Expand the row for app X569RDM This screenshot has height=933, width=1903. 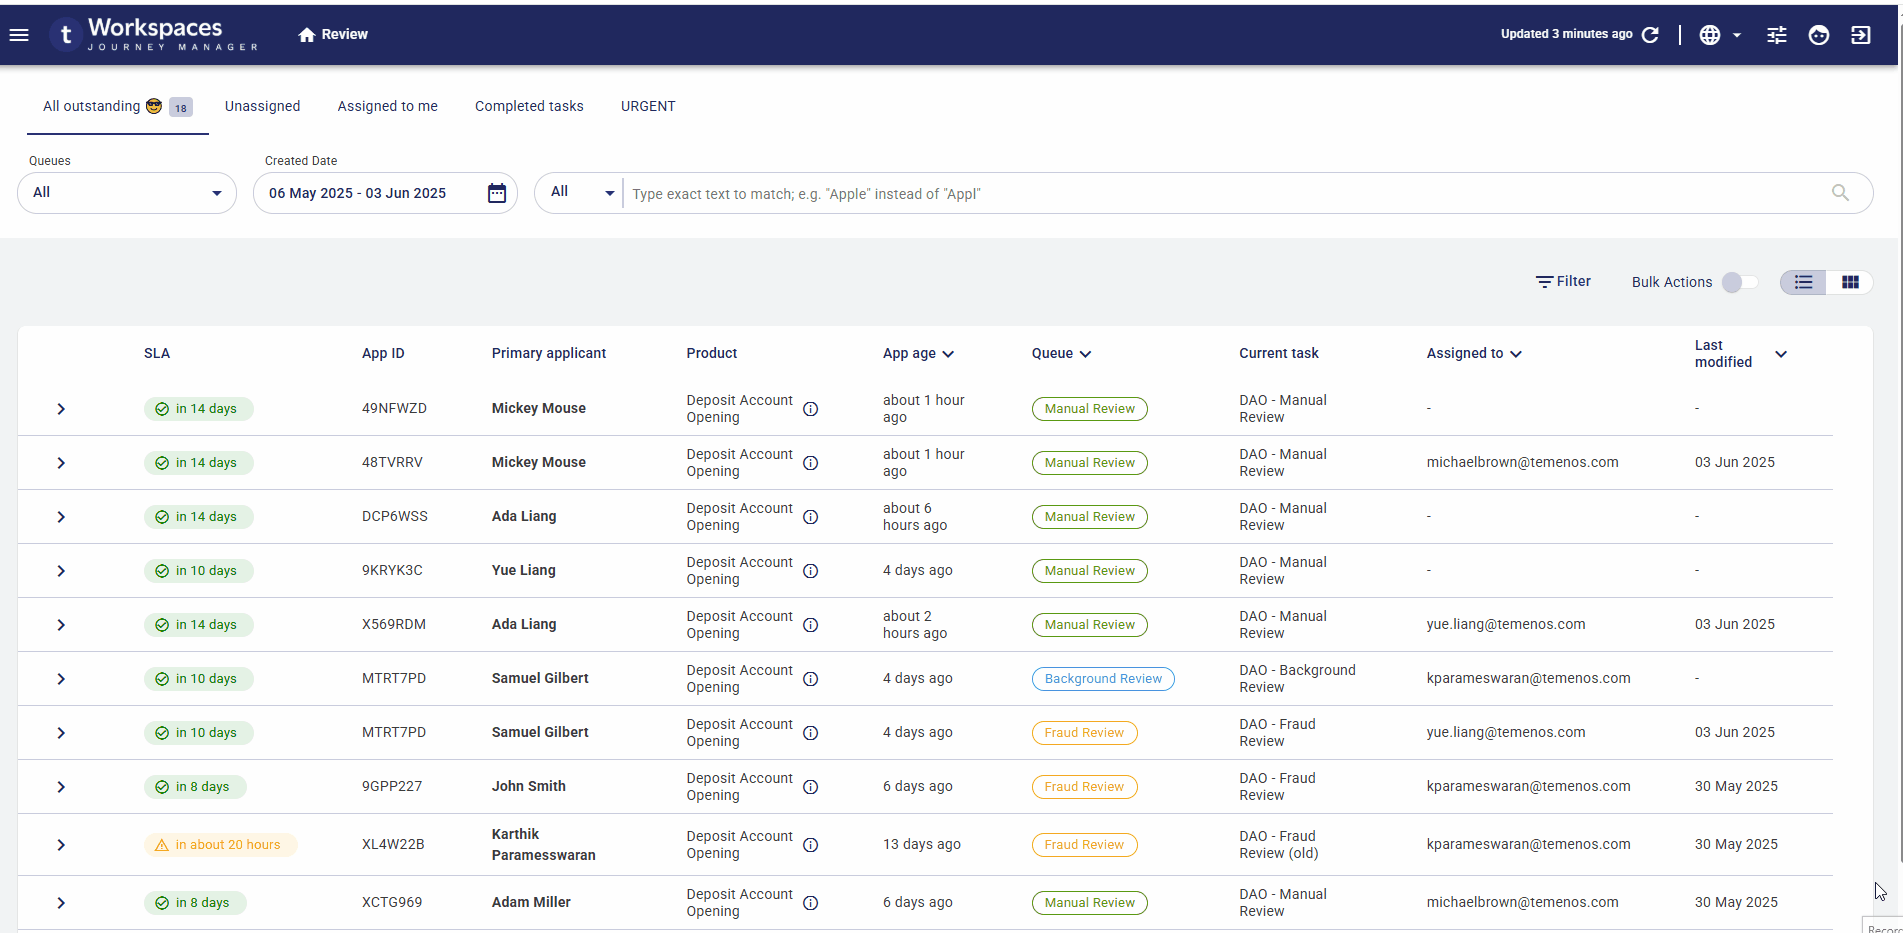pos(61,625)
